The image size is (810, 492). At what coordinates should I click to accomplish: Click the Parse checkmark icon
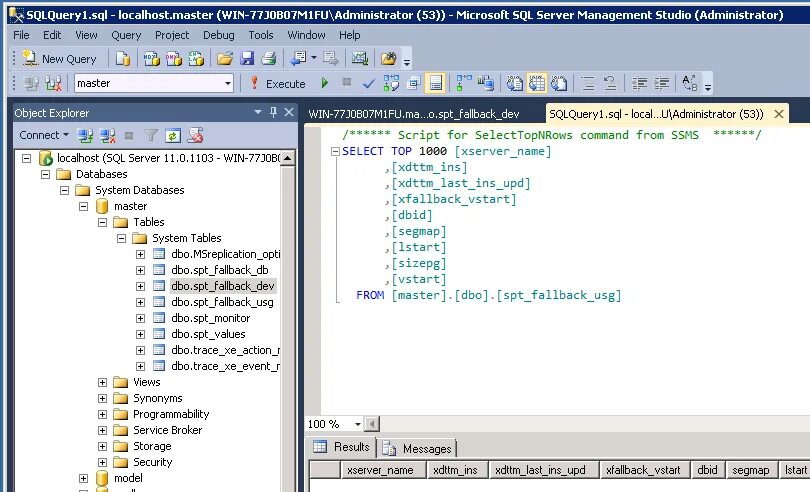(x=369, y=83)
